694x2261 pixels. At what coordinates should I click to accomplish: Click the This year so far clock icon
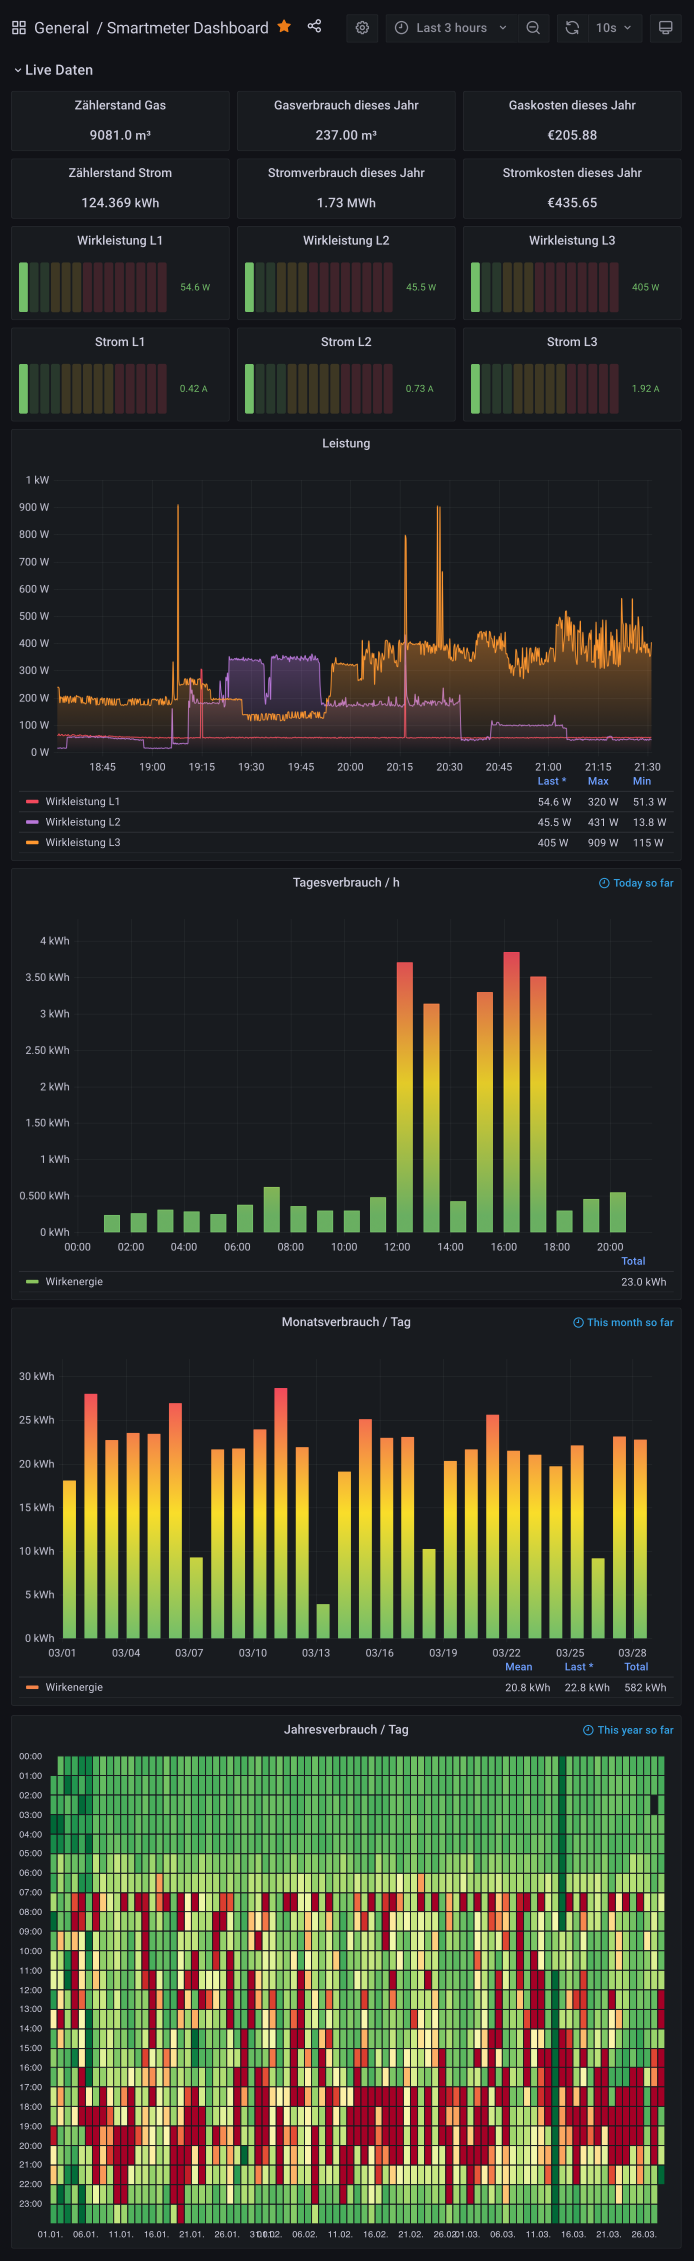tap(588, 1730)
